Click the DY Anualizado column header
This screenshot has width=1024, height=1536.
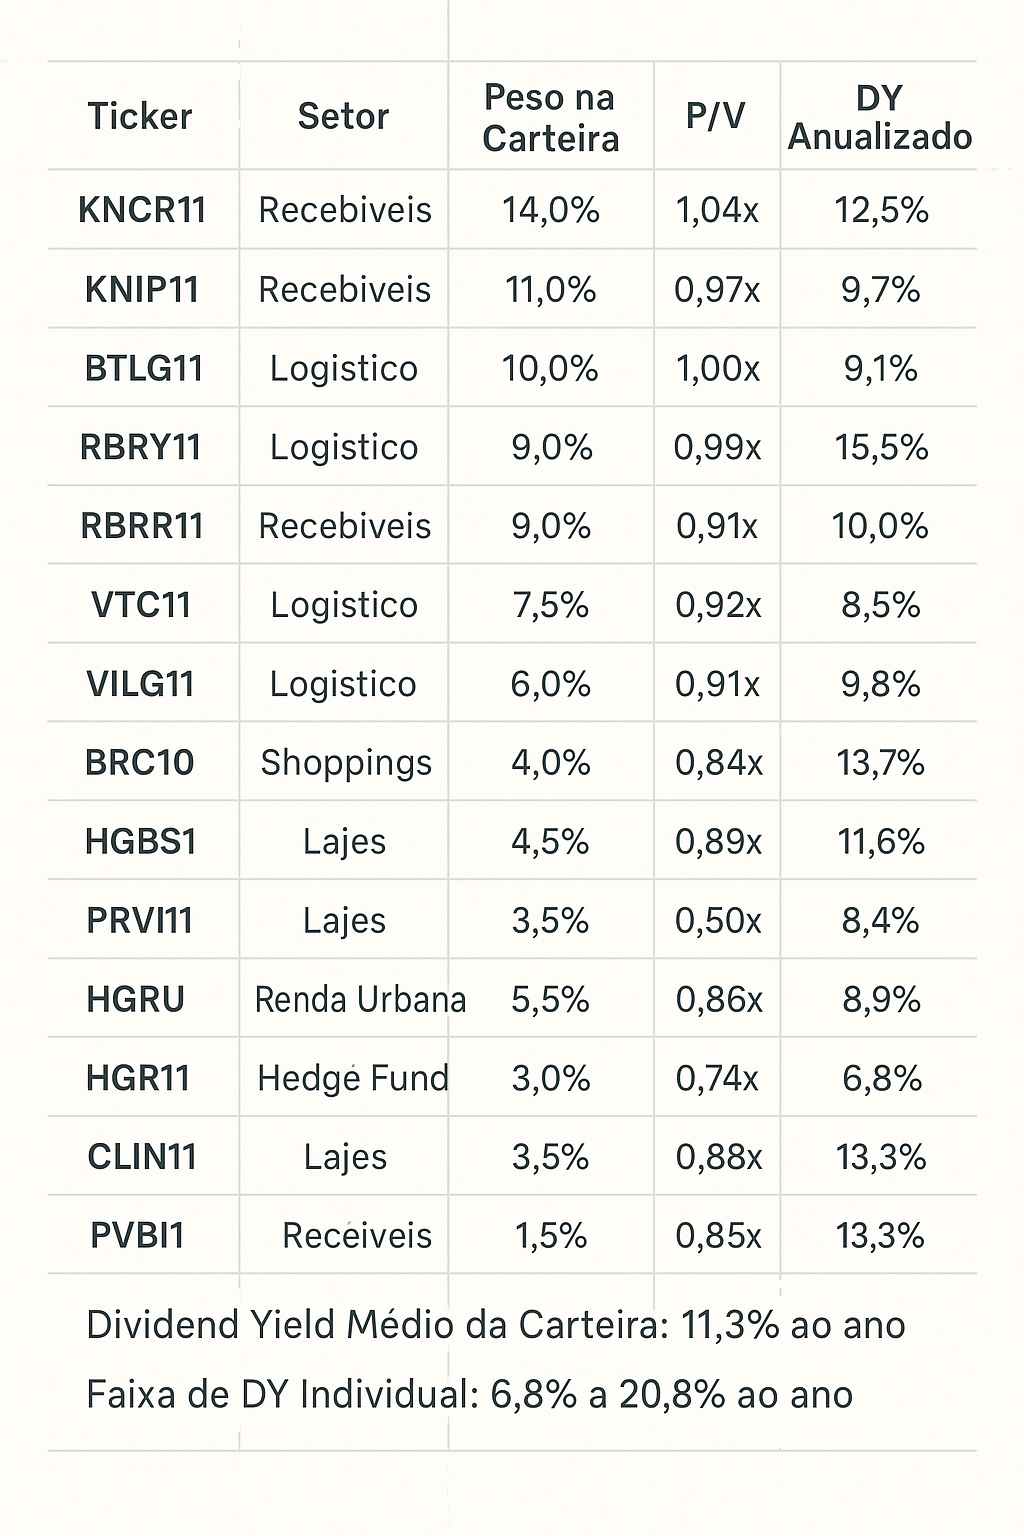880,117
